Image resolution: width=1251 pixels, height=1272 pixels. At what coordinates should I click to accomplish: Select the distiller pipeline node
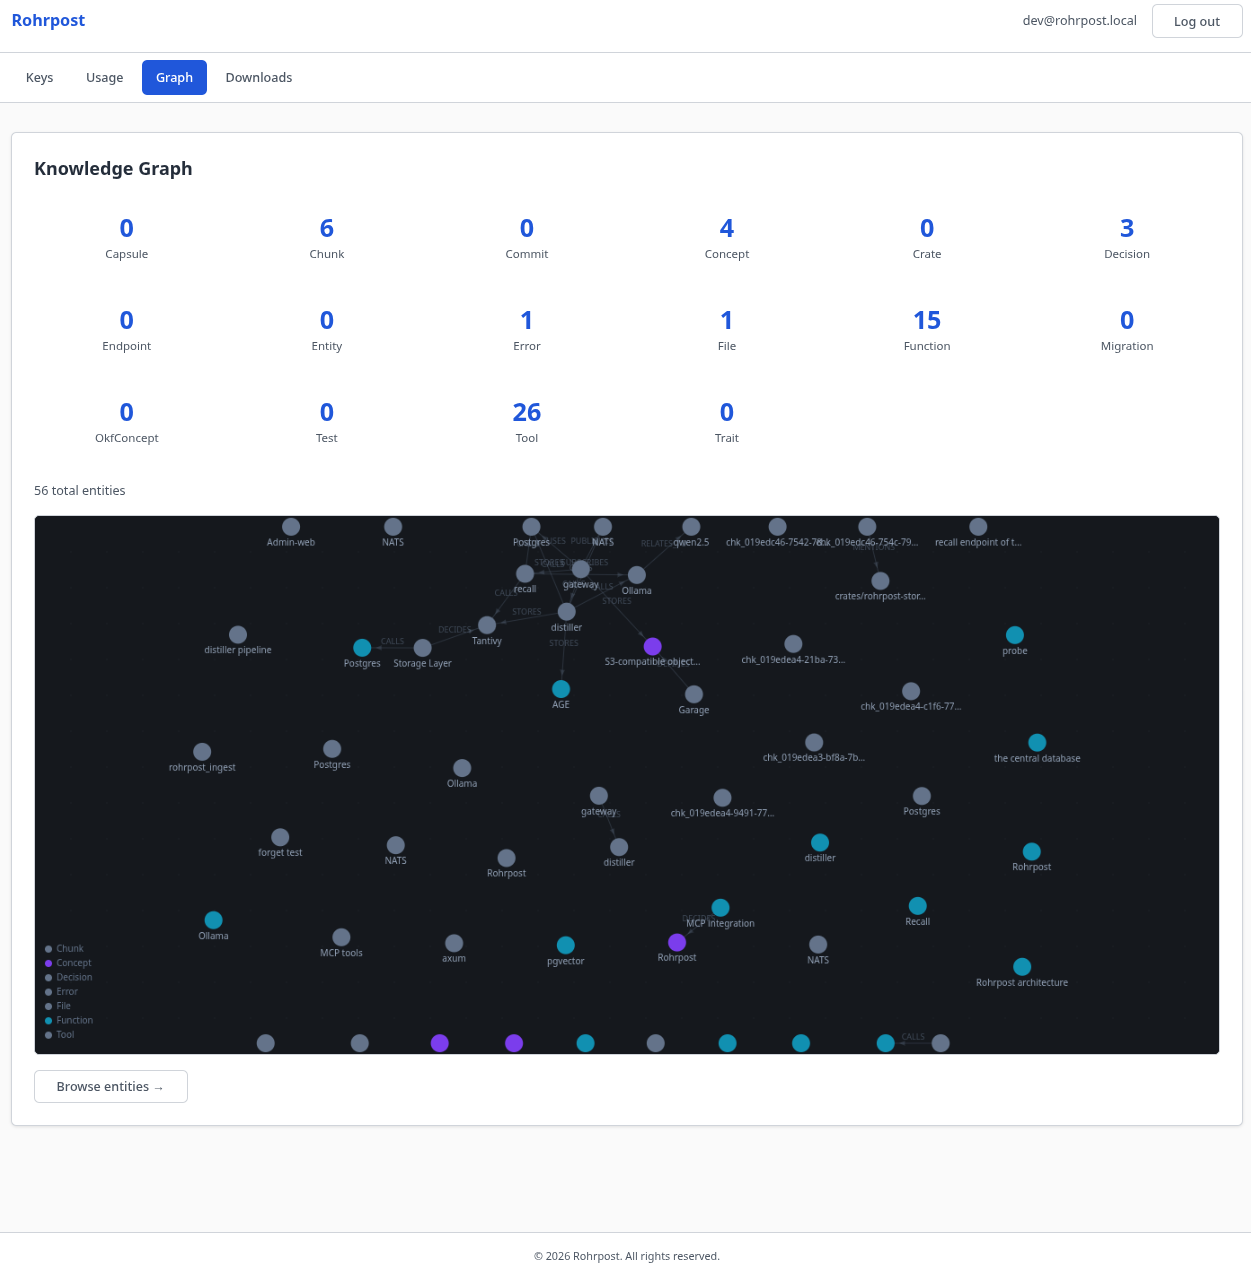pos(238,635)
